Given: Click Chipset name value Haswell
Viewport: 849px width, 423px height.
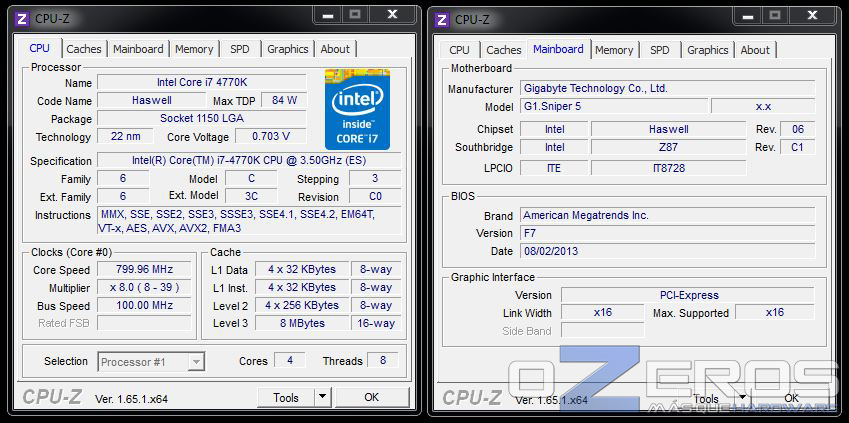Looking at the screenshot, I should coord(668,129).
